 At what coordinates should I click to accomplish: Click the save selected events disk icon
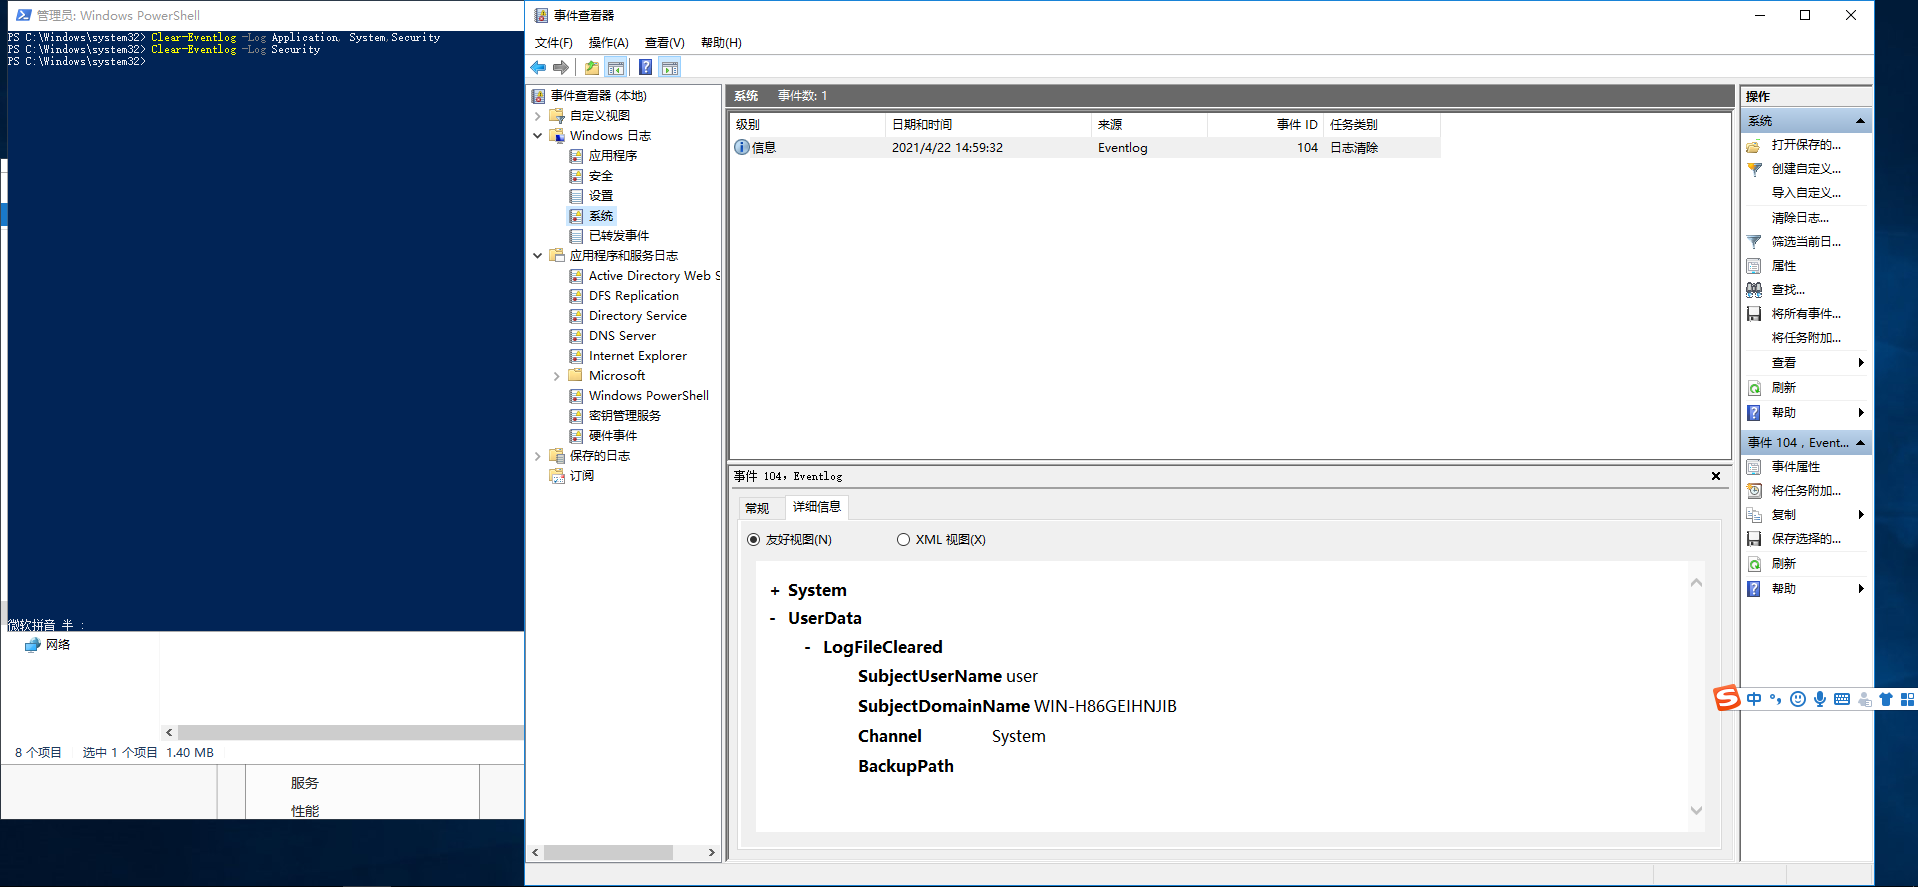click(x=1754, y=539)
